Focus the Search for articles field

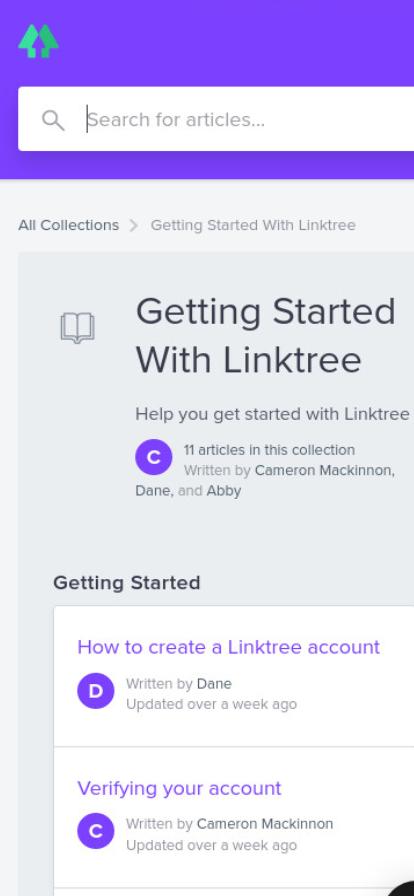click(216, 119)
